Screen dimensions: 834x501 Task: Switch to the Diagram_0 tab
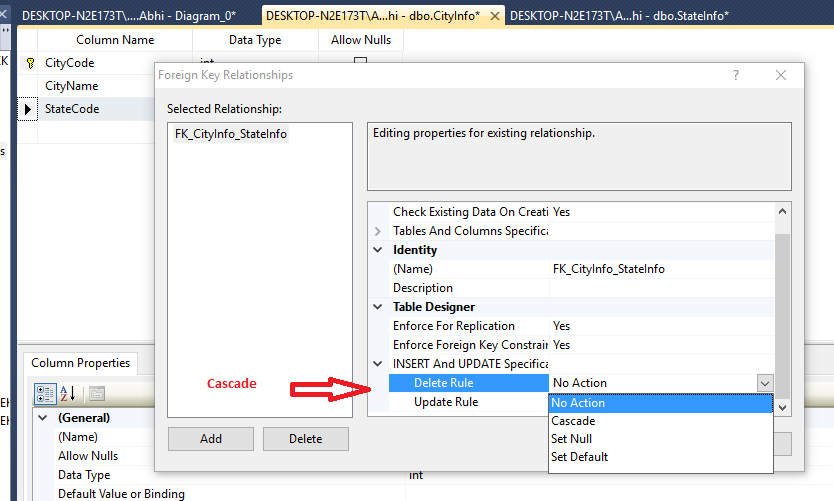coord(129,15)
